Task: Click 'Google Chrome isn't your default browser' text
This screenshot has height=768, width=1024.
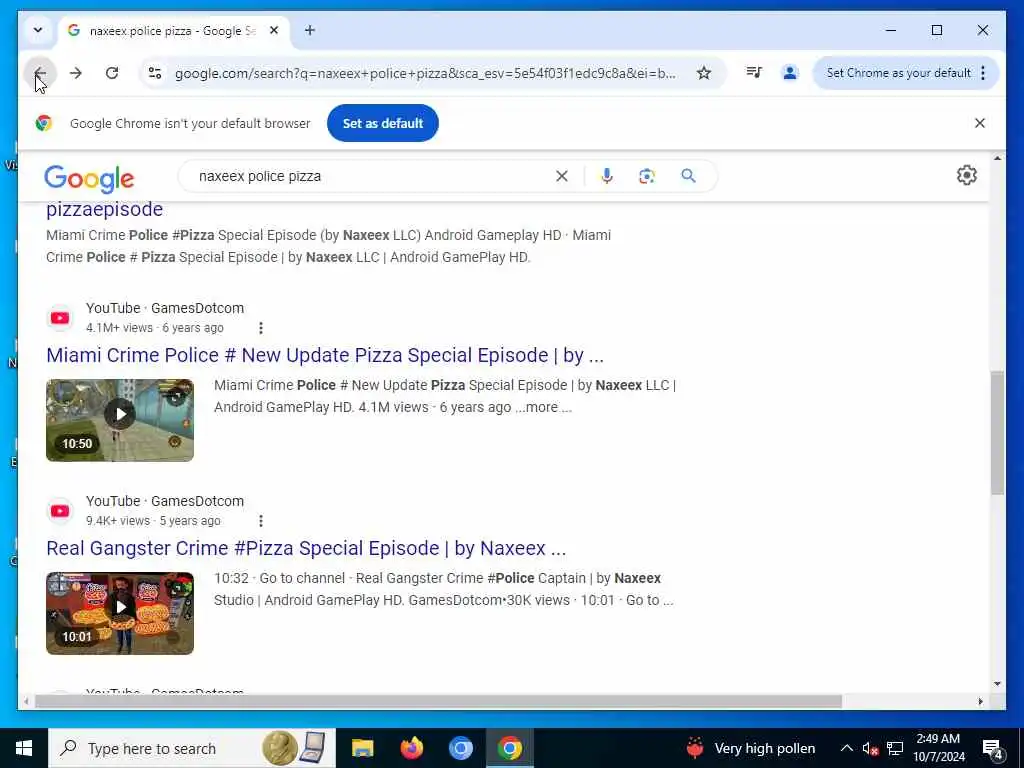Action: coord(190,123)
